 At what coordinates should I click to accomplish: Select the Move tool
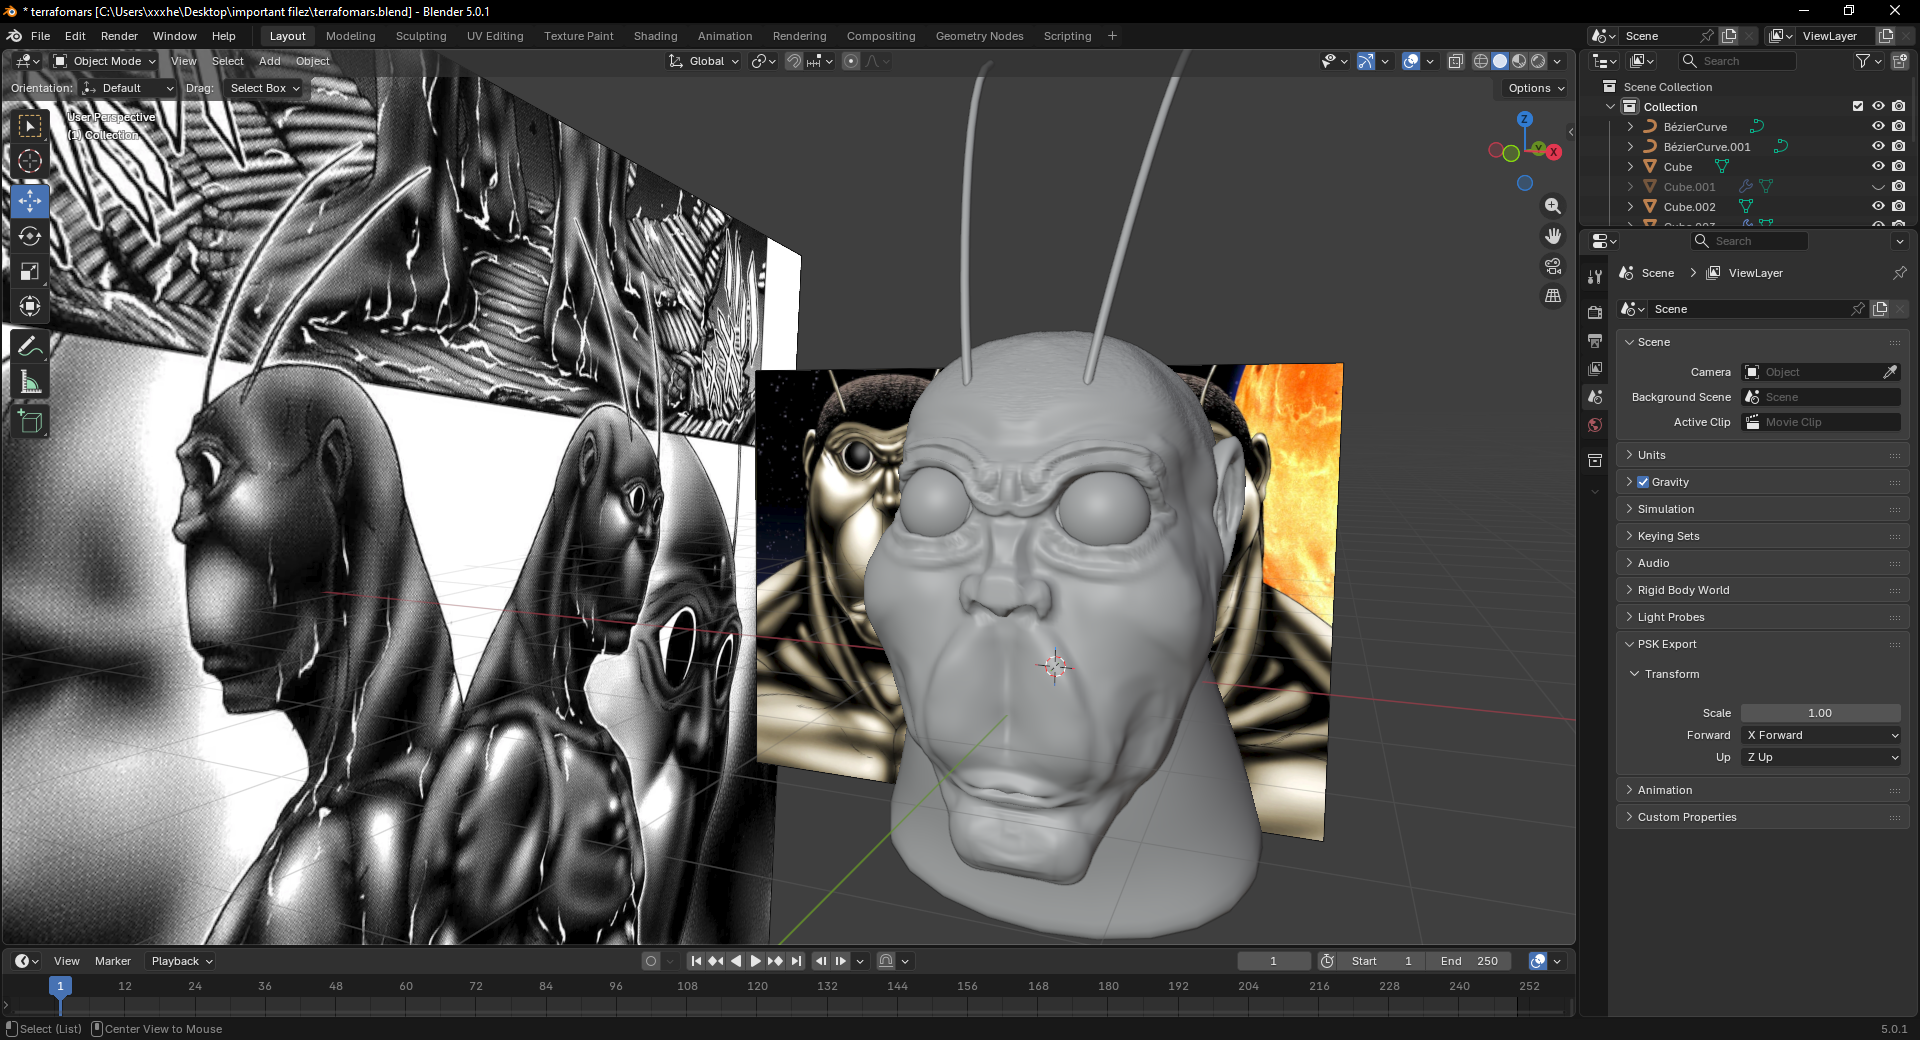30,201
